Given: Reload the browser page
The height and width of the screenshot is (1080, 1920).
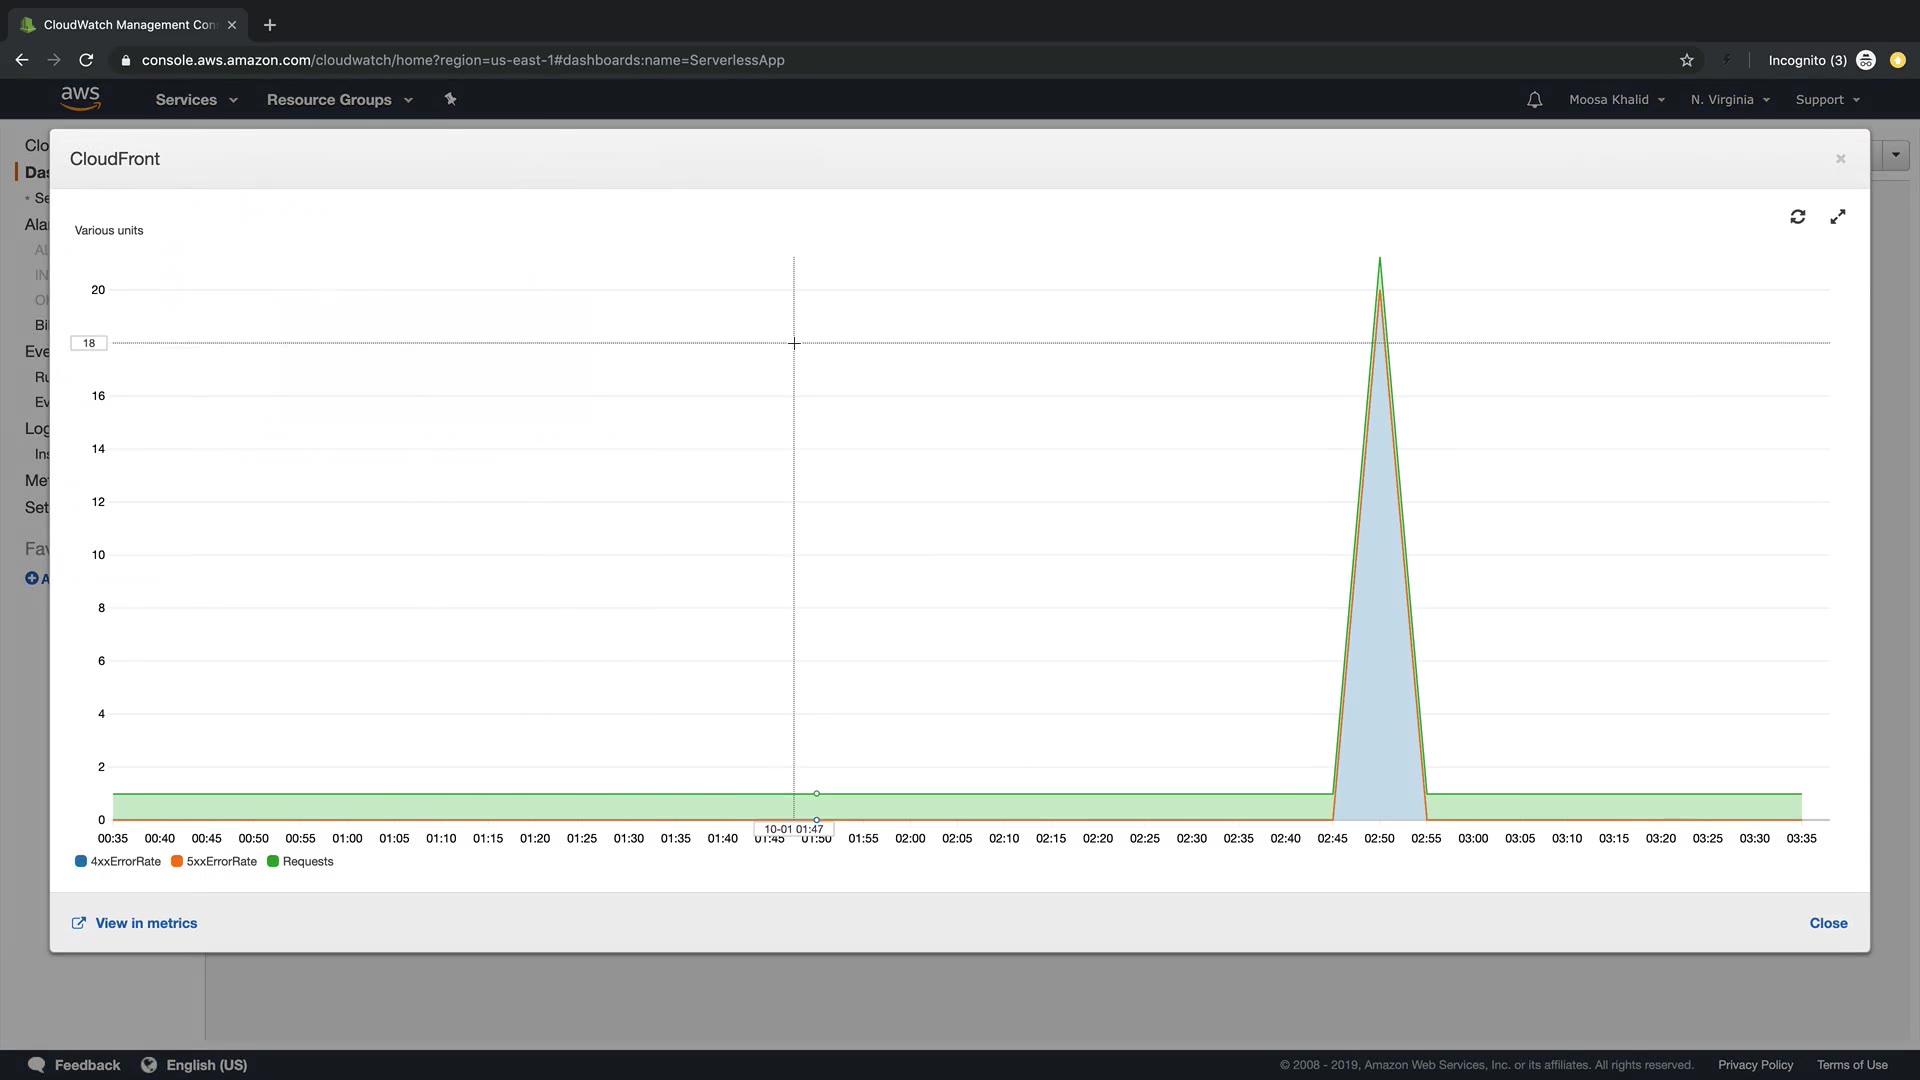Looking at the screenshot, I should coord(86,60).
